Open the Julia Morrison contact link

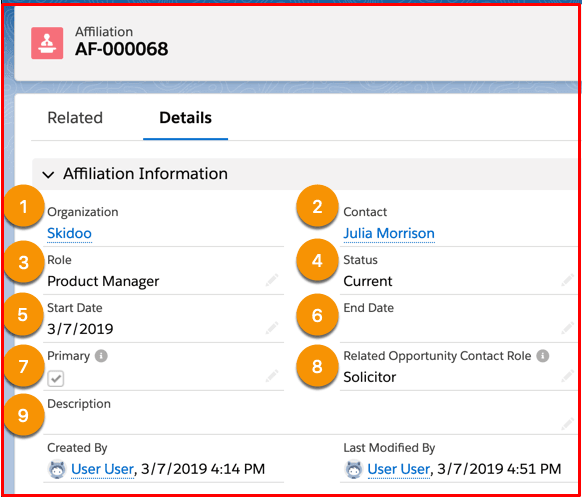click(389, 233)
